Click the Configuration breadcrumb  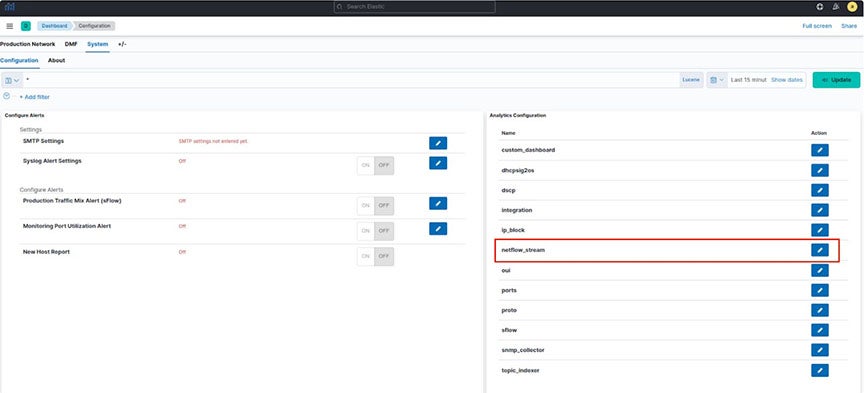coord(94,26)
